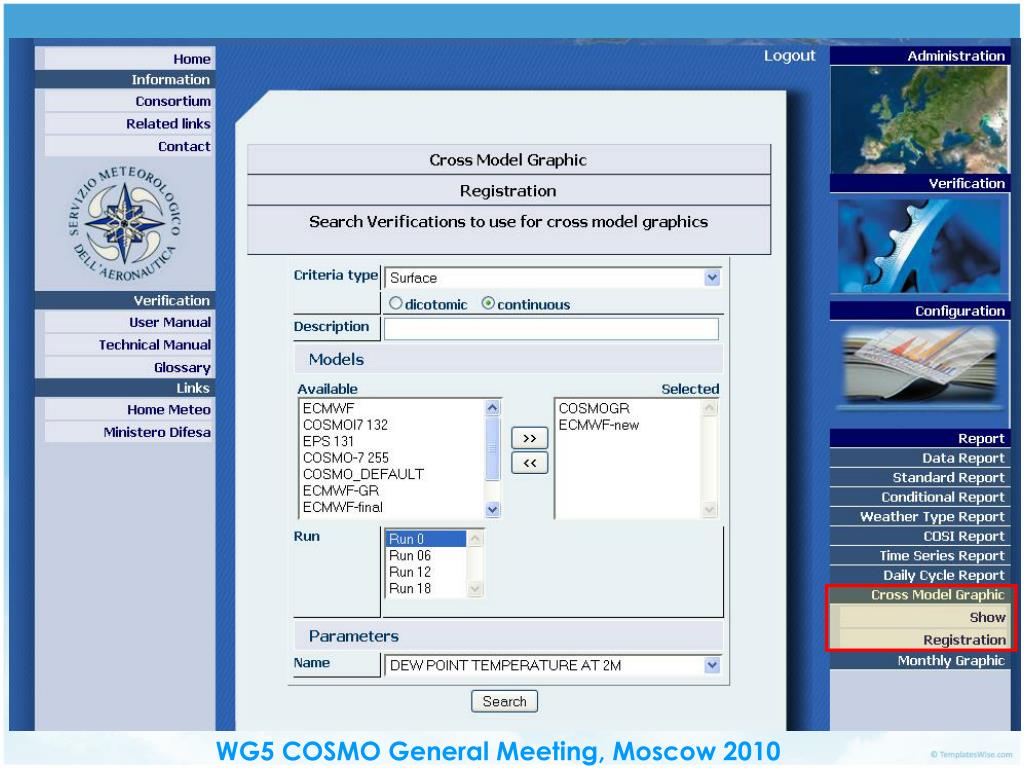The height and width of the screenshot is (768, 1024).
Task: Open Registration under Cross Model Graphic
Action: (923, 639)
